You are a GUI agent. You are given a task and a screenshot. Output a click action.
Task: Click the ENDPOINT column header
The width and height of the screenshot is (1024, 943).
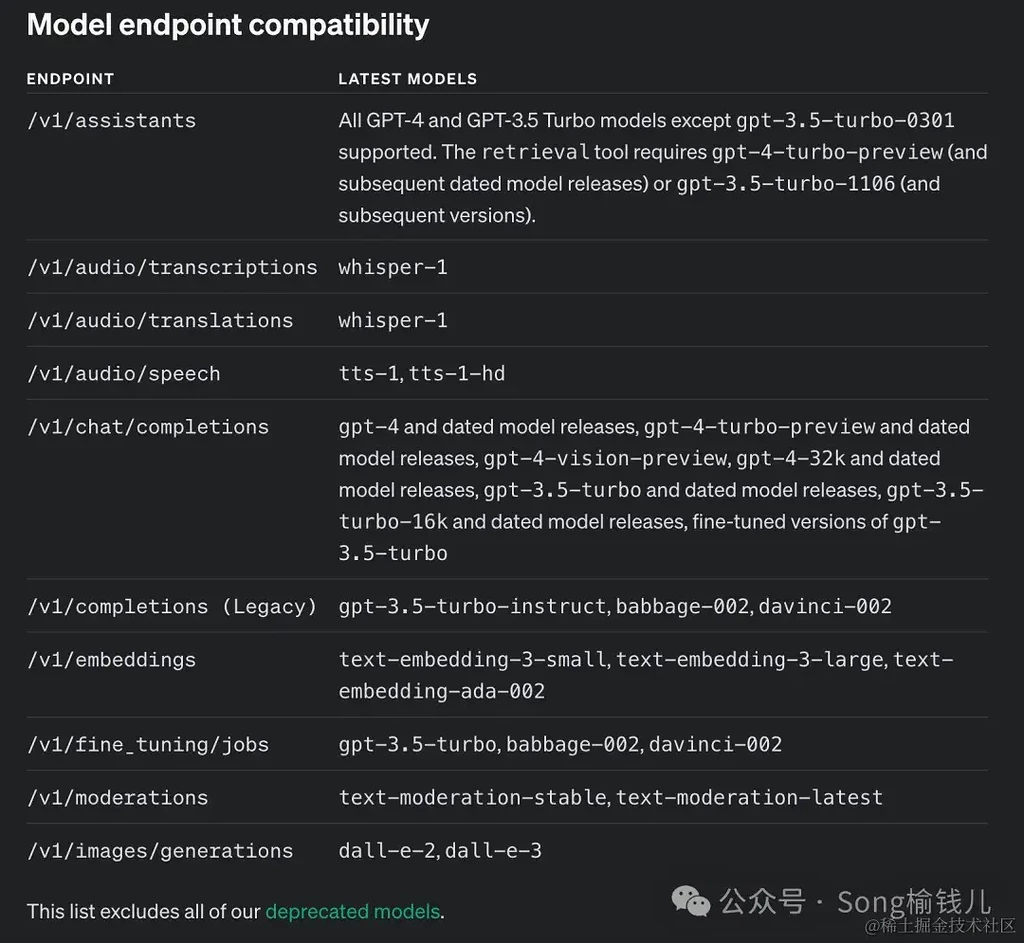[x=70, y=79]
